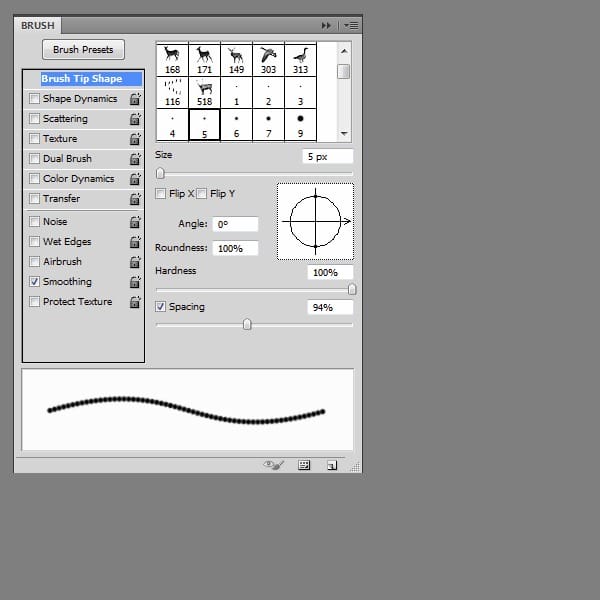Select the 116 footprints brush tip
This screenshot has width=600, height=600.
(172, 94)
